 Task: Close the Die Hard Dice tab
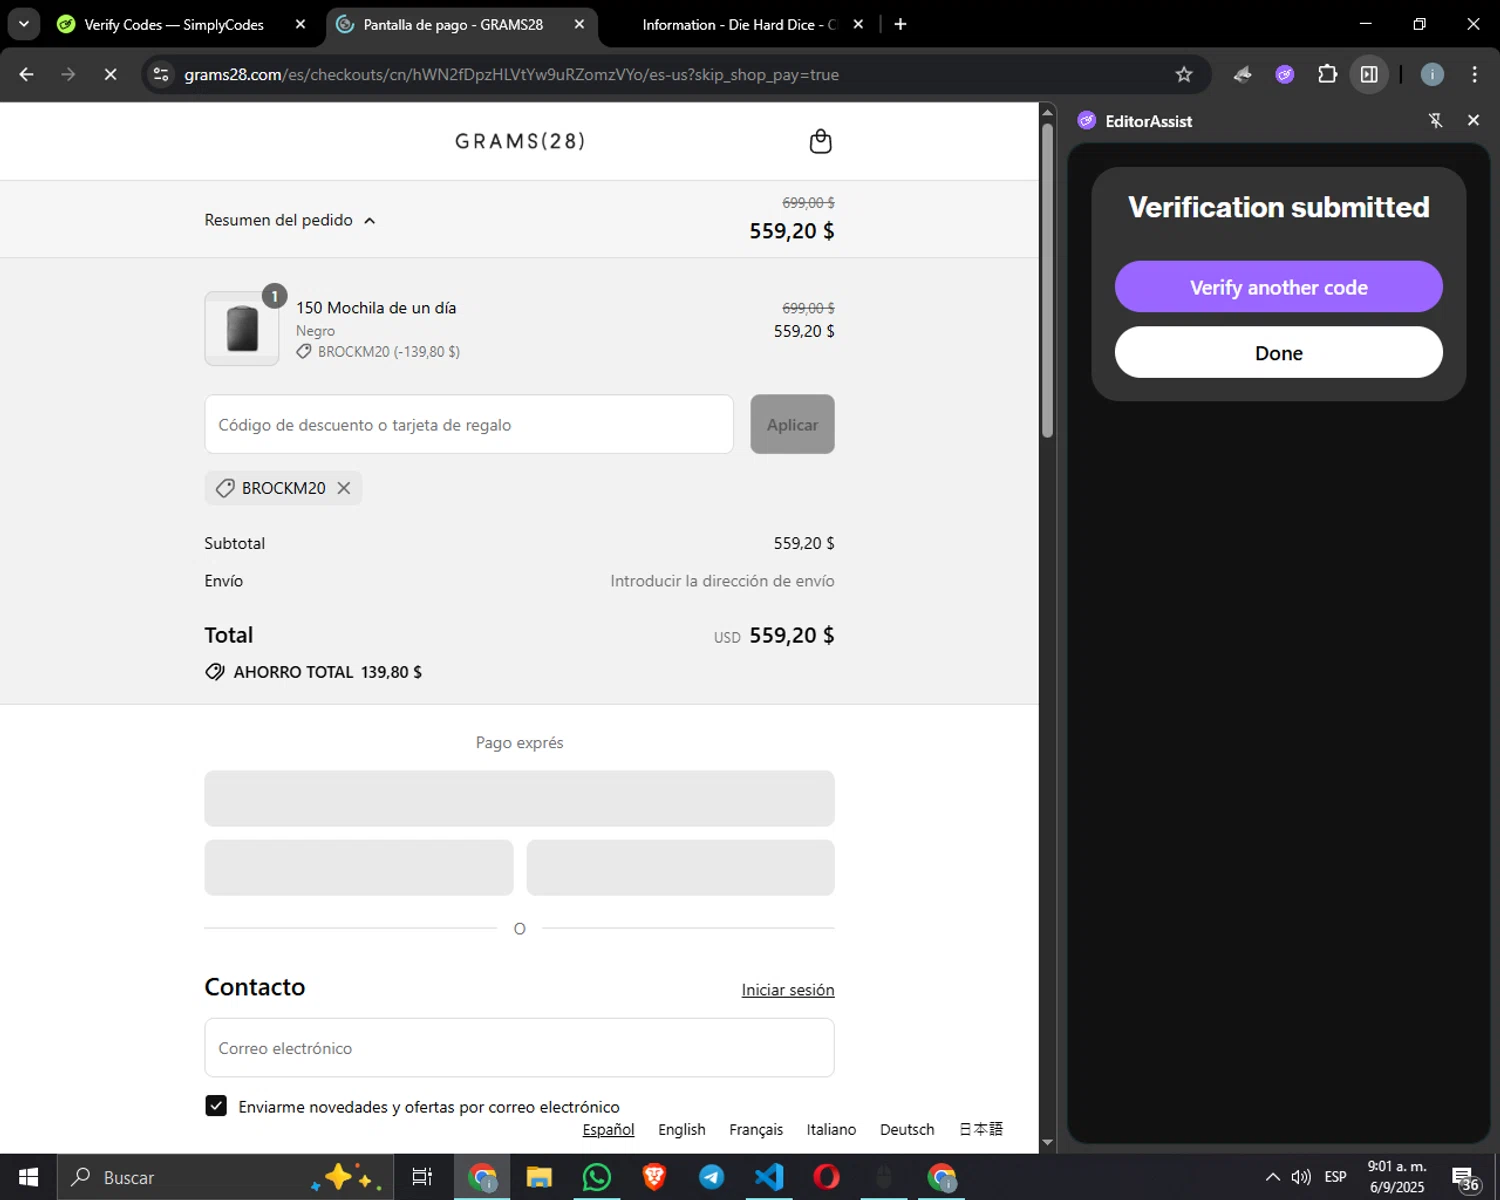[x=858, y=25]
